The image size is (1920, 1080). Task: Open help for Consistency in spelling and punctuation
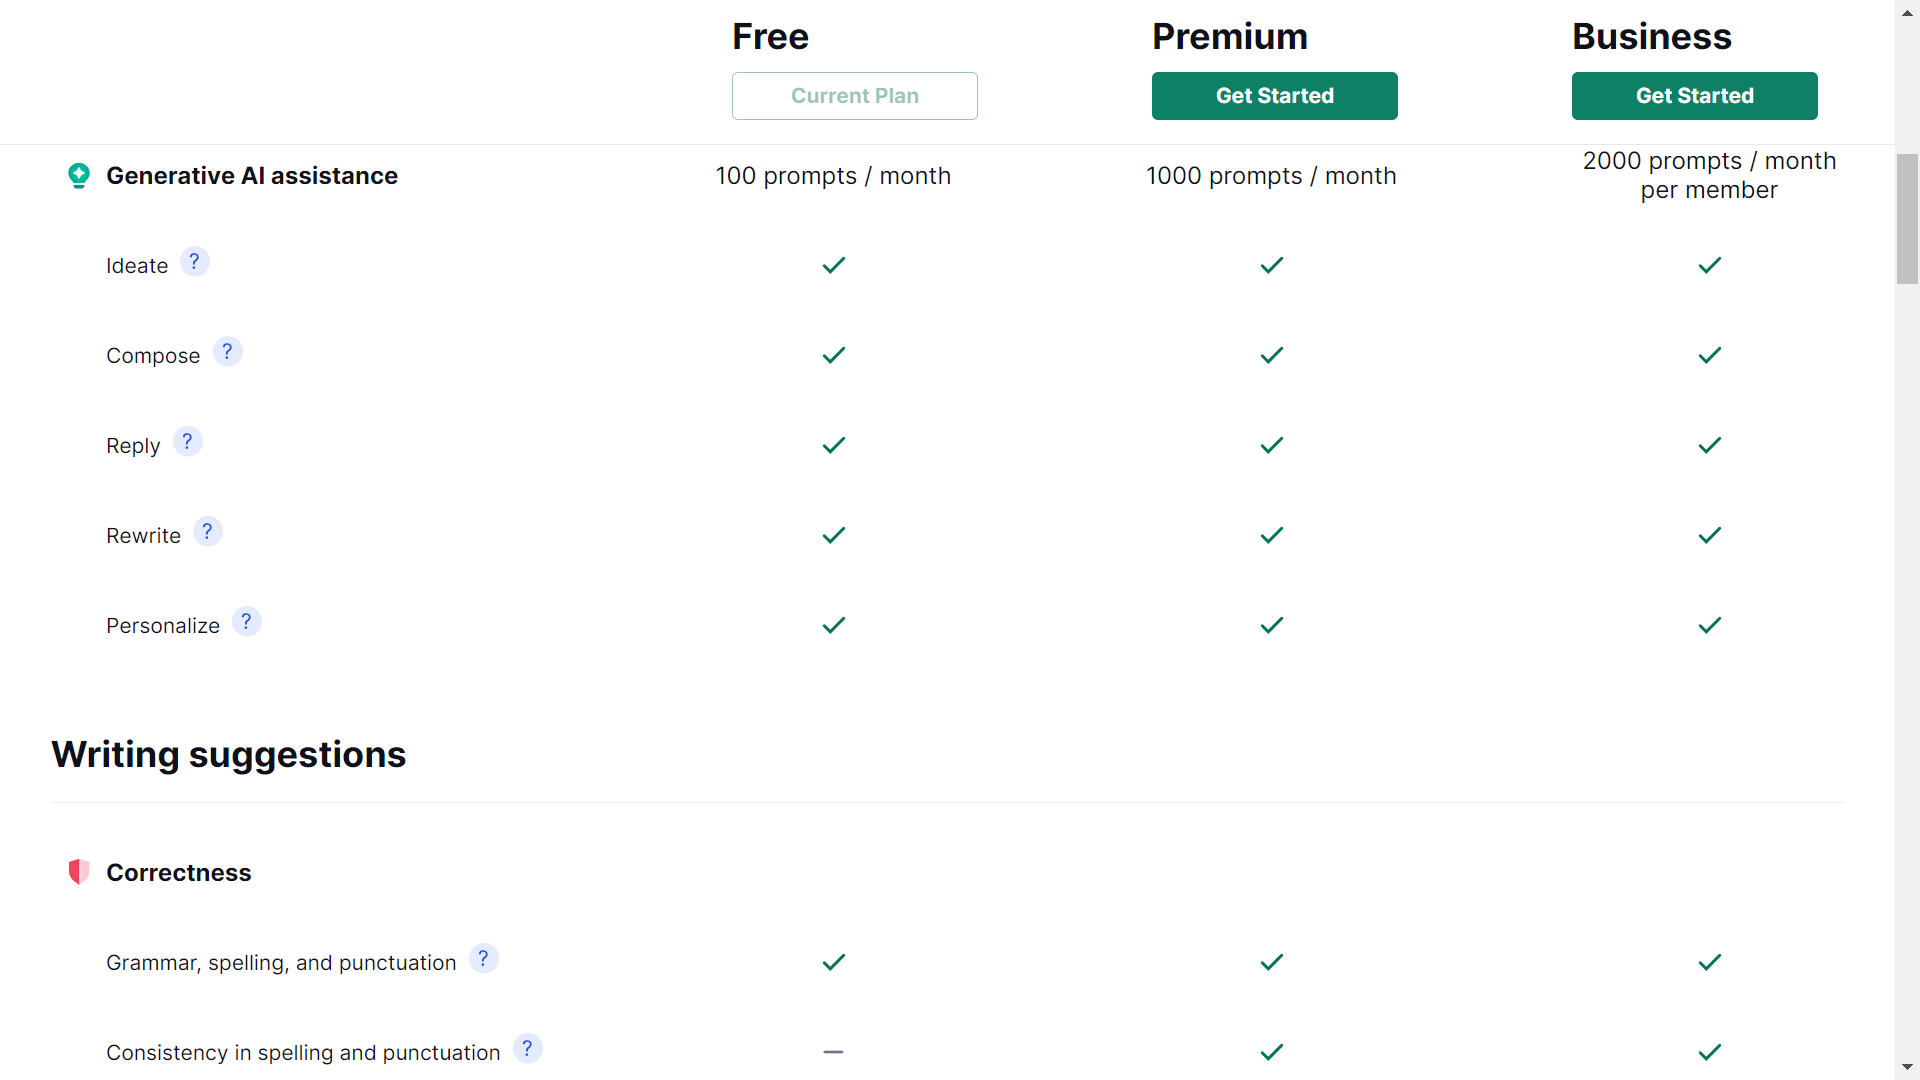pyautogui.click(x=527, y=1048)
